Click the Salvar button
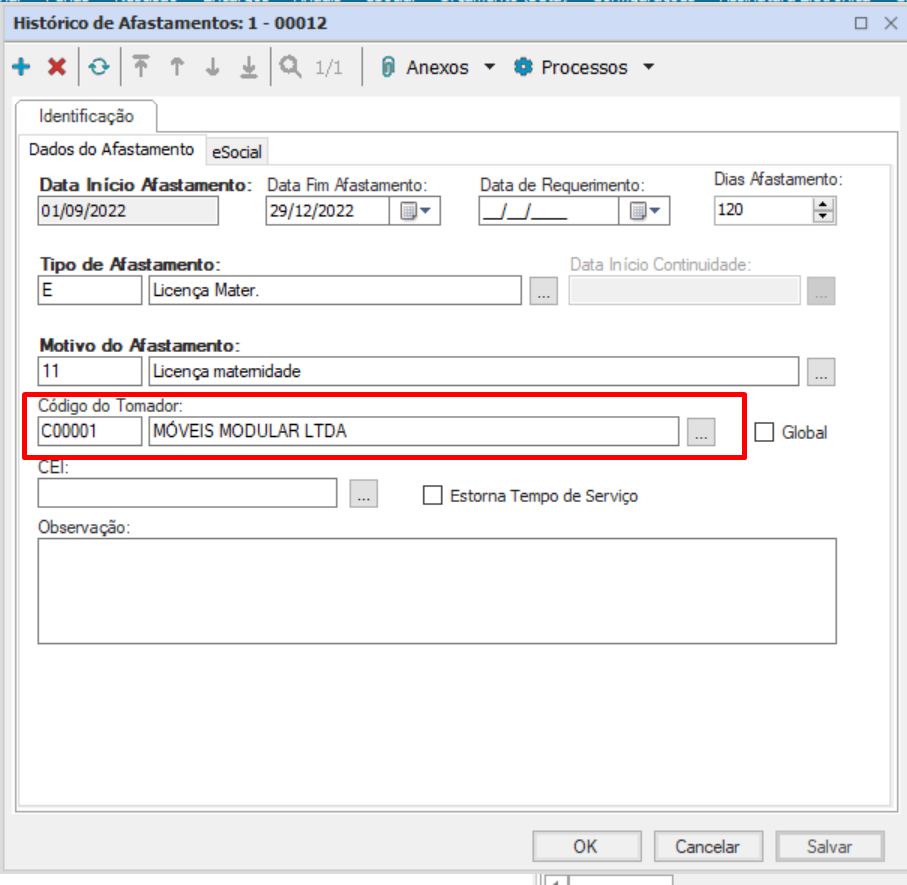Screen dimensions: 907x885 (x=829, y=847)
